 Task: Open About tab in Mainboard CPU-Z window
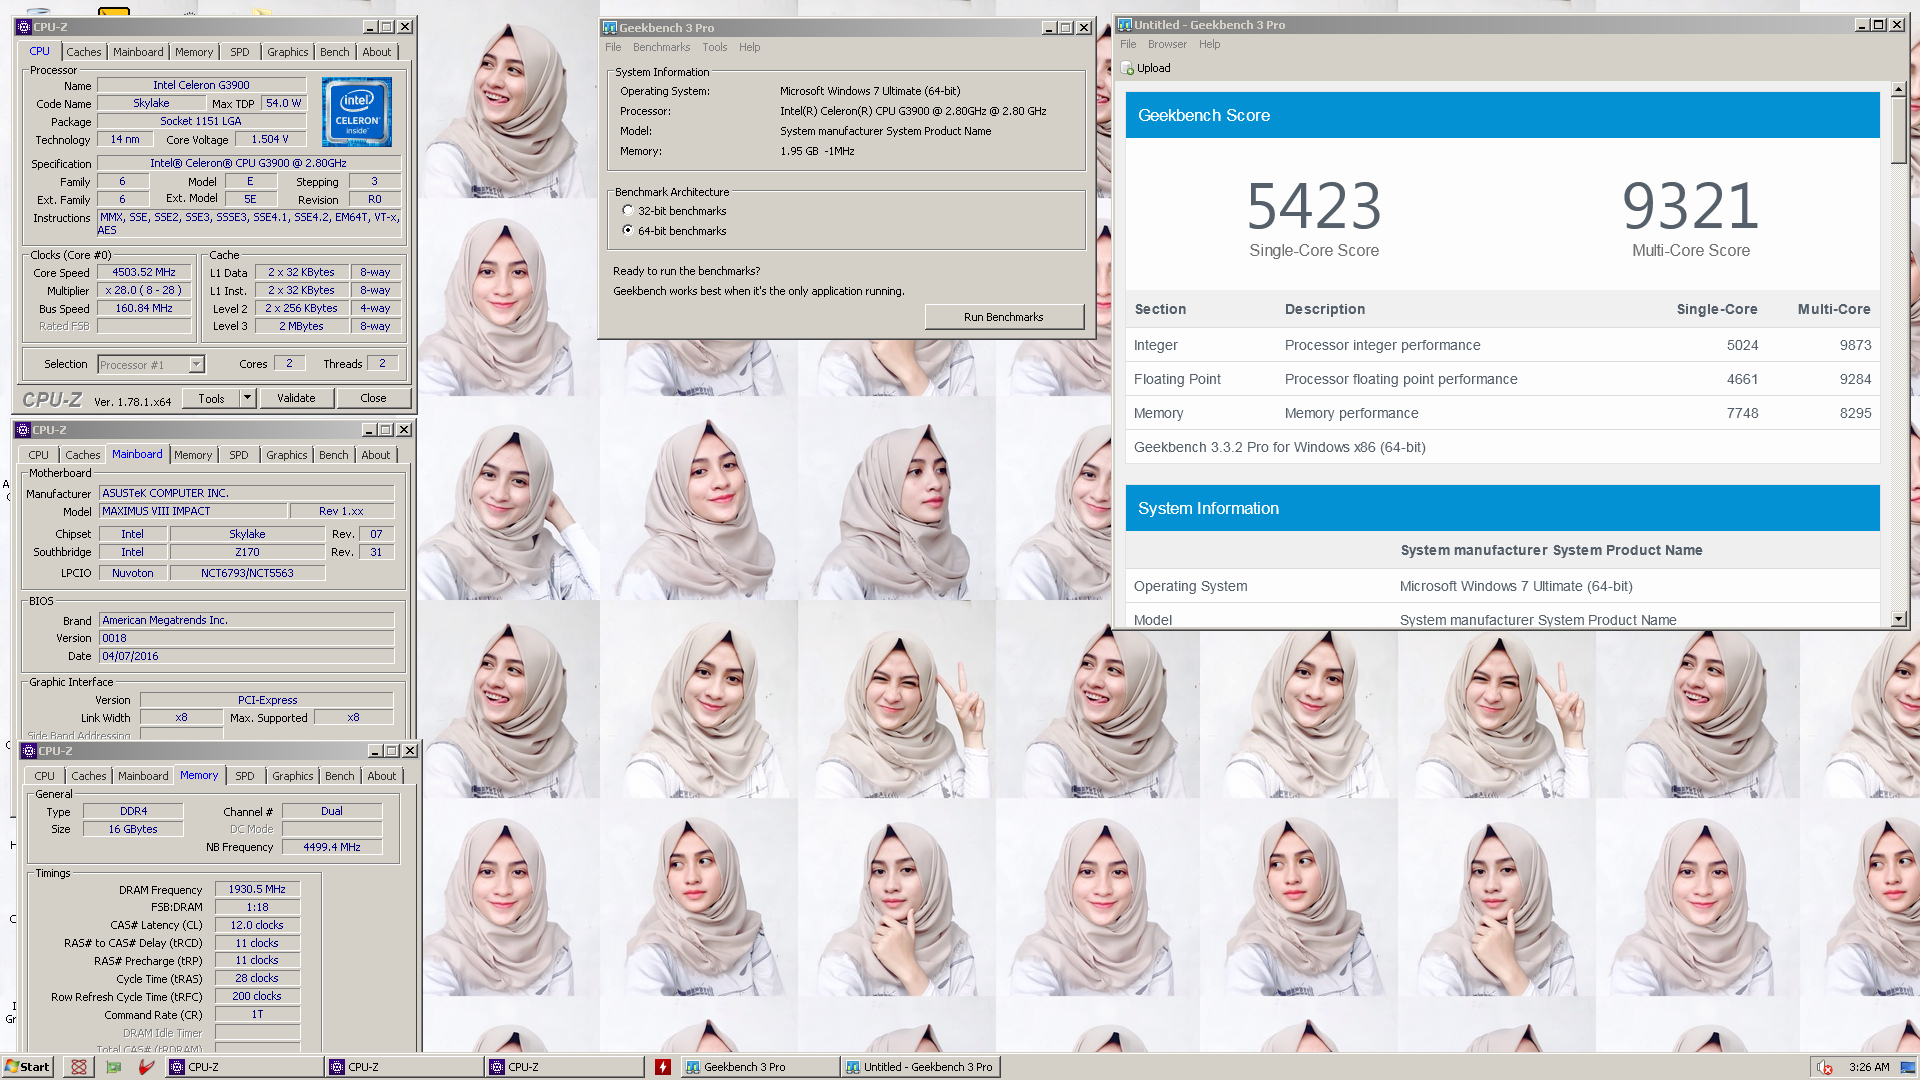pos(376,455)
